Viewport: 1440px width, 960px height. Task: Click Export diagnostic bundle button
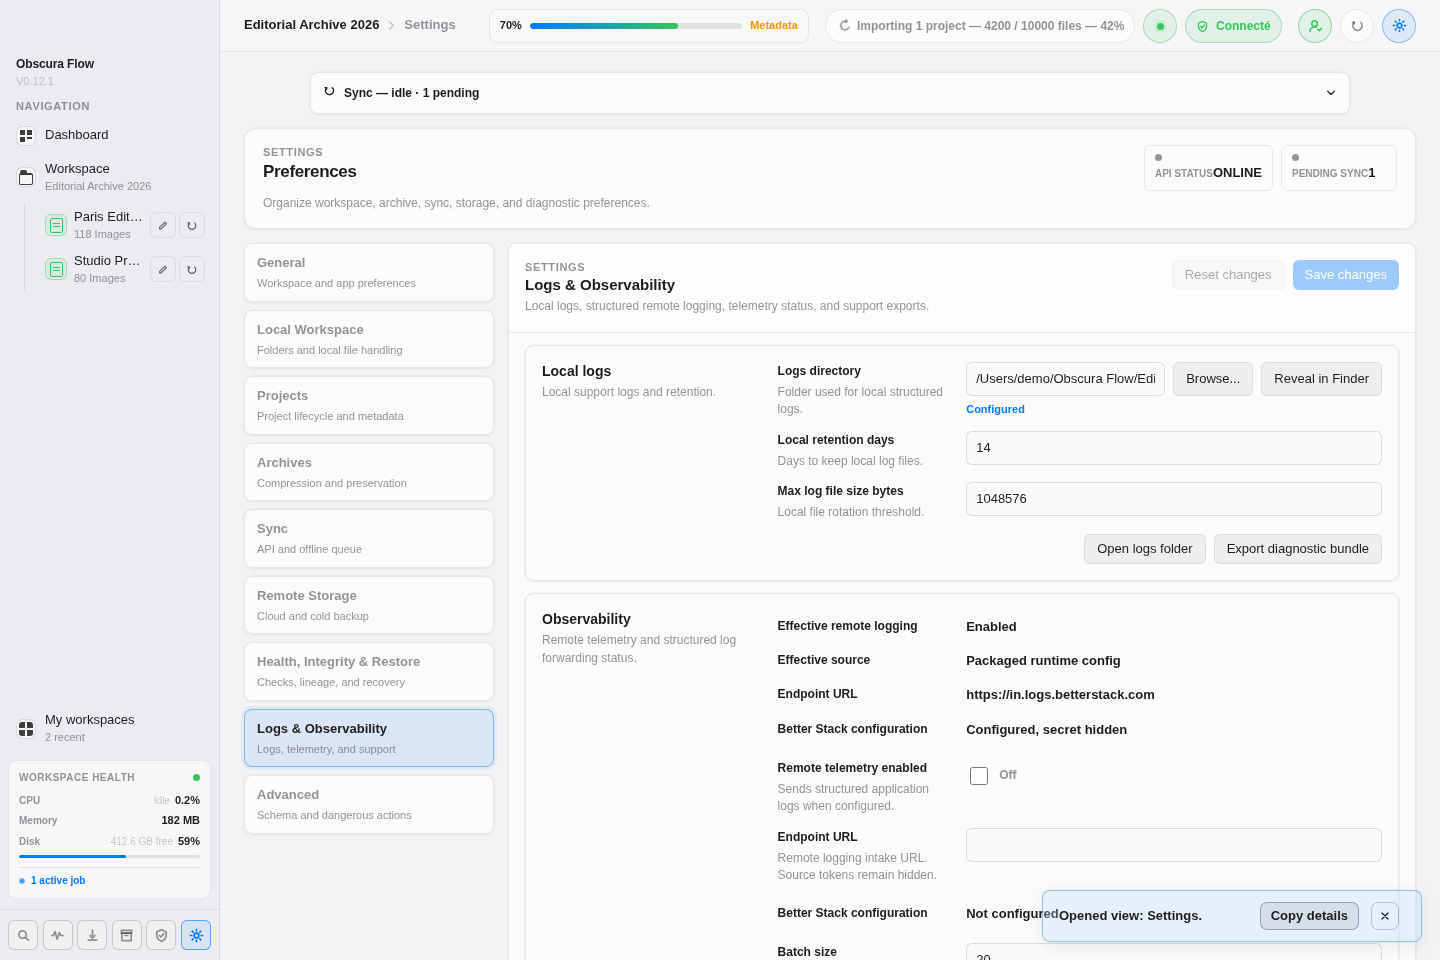click(x=1298, y=549)
